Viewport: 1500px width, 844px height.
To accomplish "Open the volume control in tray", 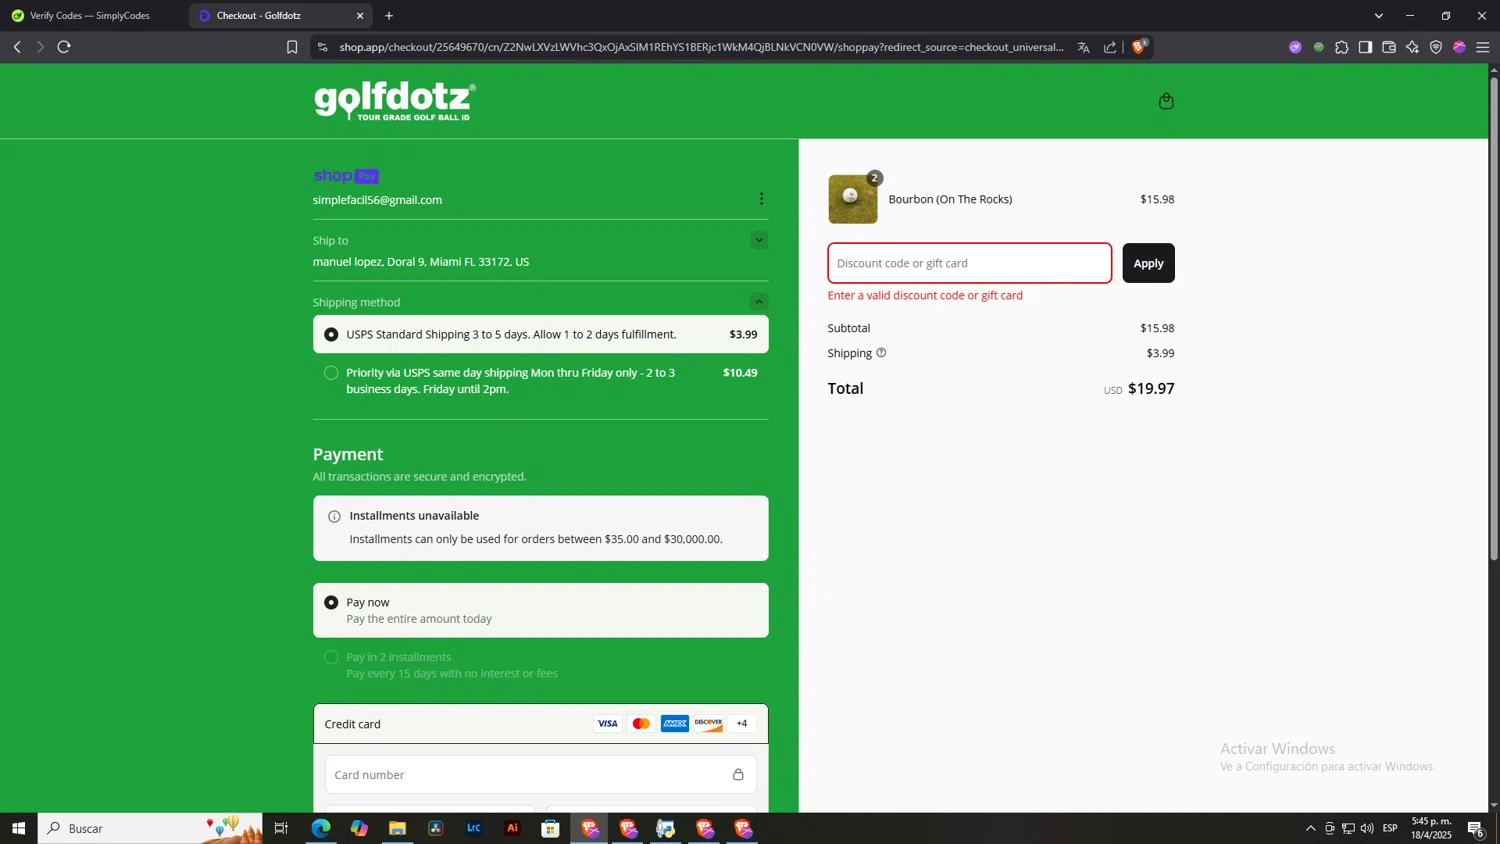I will coord(1367,828).
